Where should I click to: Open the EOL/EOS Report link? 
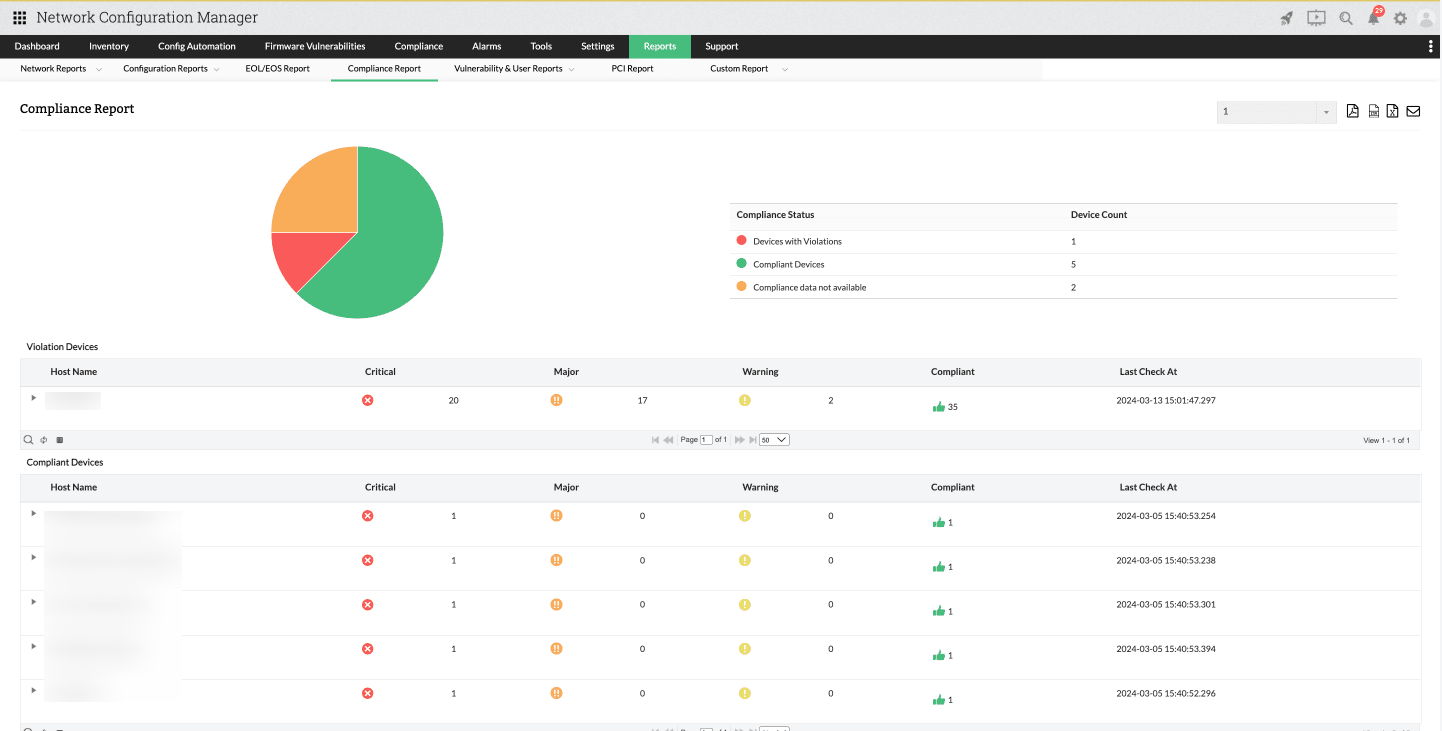pos(277,69)
